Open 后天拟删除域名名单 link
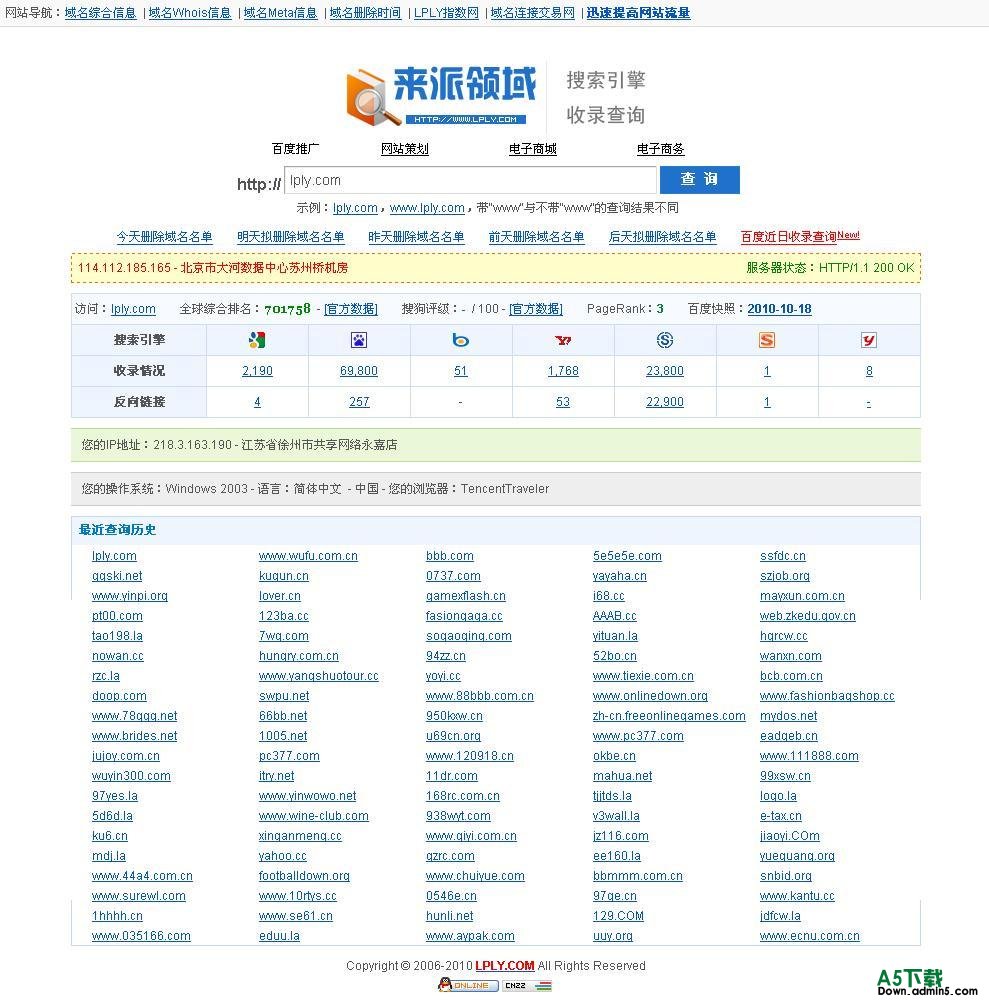This screenshot has width=989, height=1001. (x=663, y=237)
